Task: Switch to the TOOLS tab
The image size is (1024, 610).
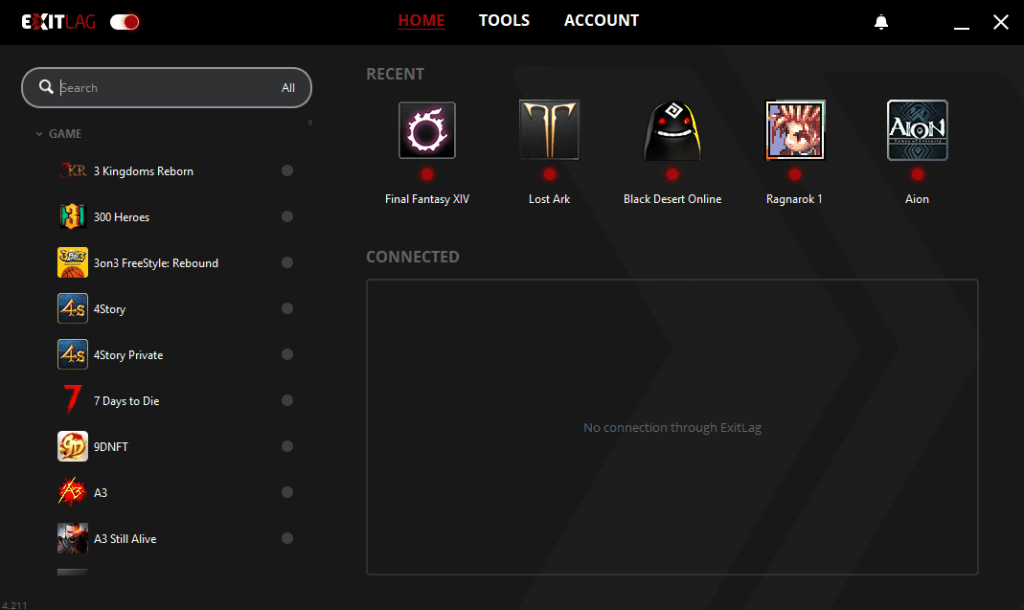Action: click(504, 21)
